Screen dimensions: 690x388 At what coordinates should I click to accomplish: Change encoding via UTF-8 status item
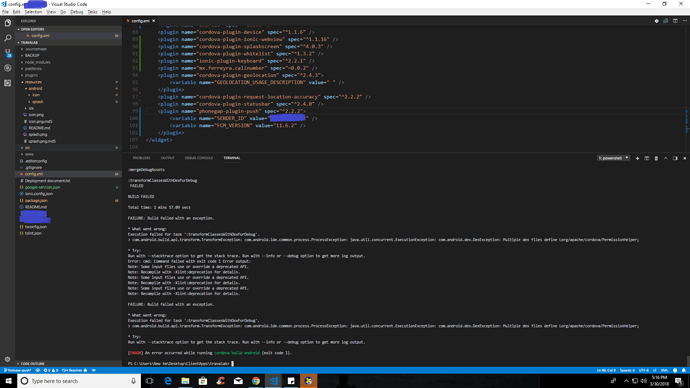pyautogui.click(x=643, y=370)
